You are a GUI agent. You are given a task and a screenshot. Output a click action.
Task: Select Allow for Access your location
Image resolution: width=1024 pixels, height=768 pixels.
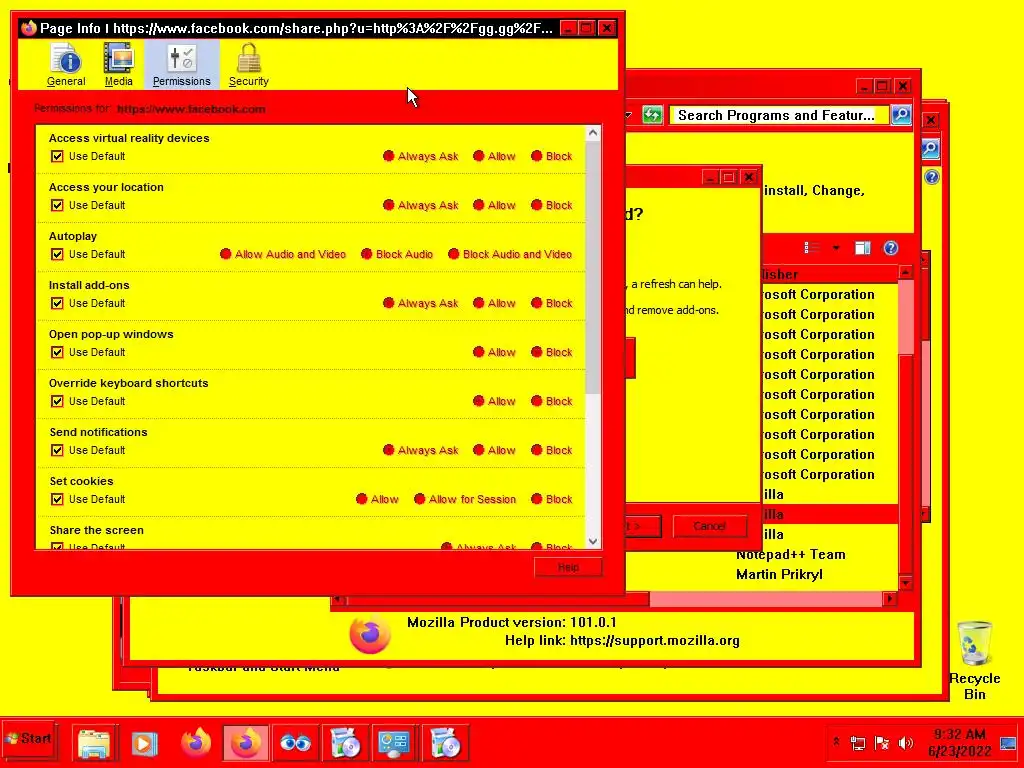[479, 205]
